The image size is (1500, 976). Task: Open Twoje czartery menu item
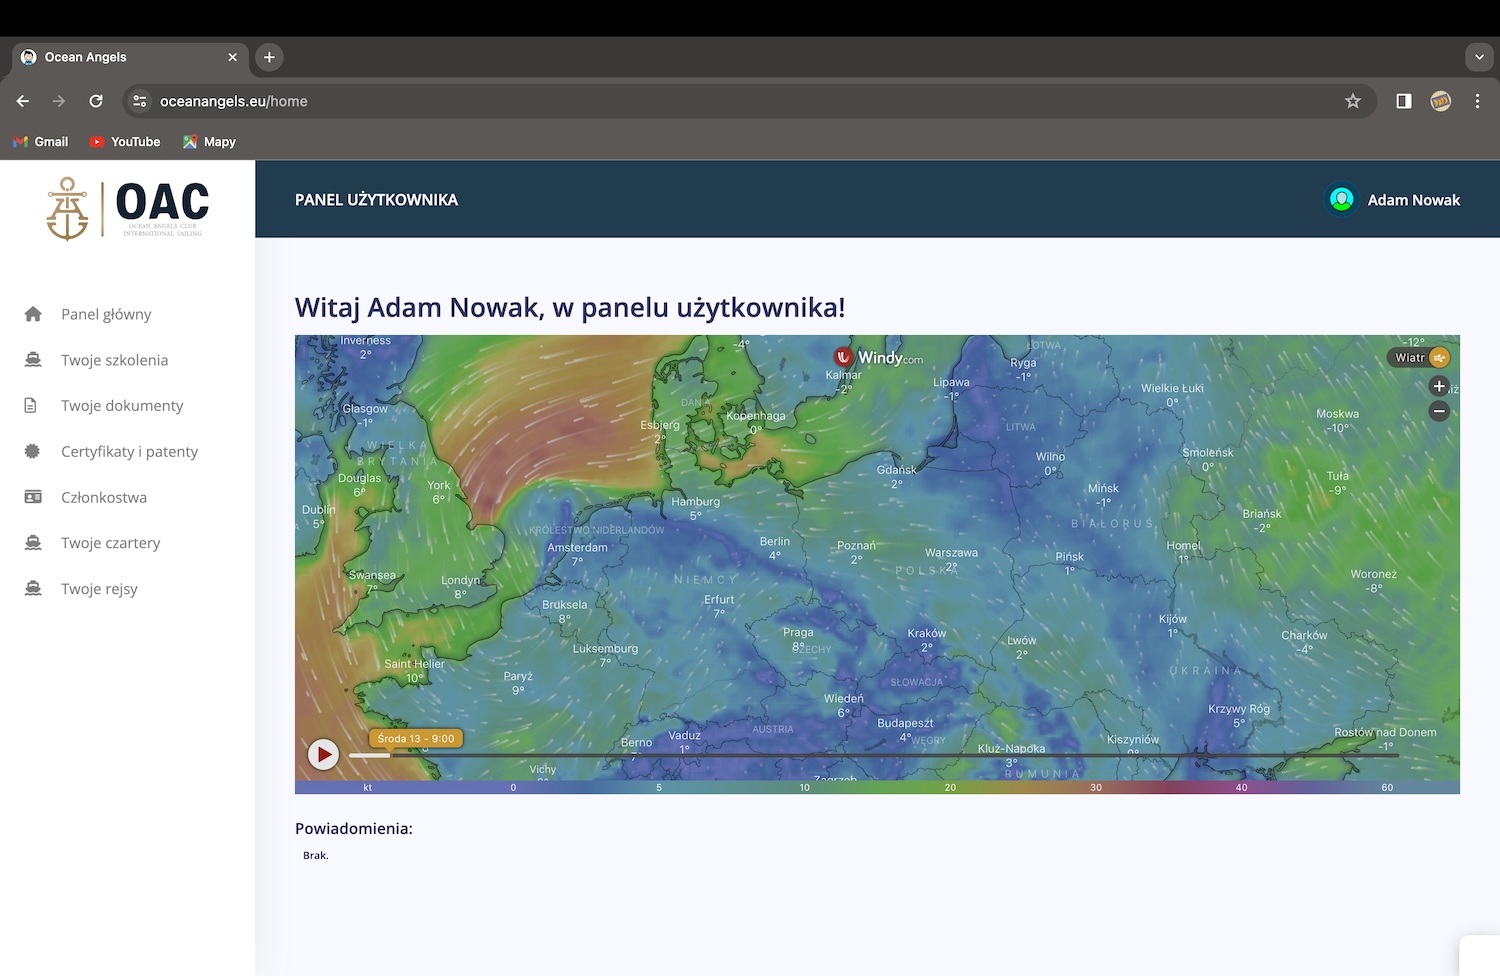tap(110, 543)
